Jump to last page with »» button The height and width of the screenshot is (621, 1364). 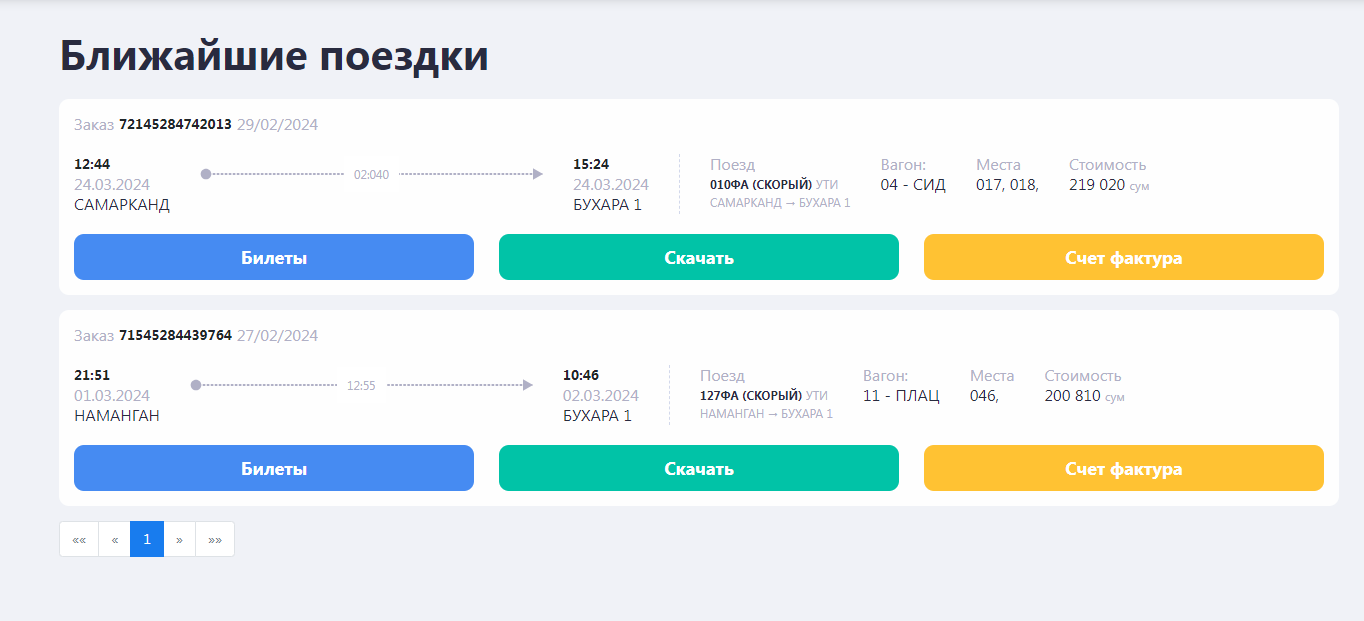[x=214, y=539]
